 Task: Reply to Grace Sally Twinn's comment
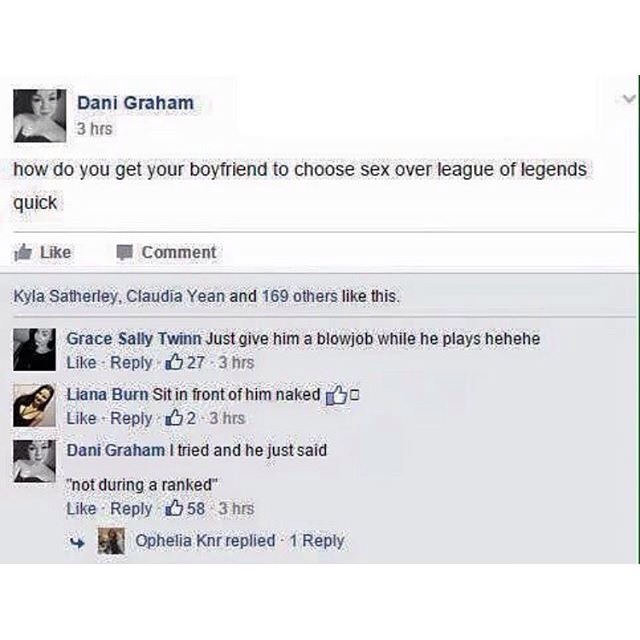[131, 362]
